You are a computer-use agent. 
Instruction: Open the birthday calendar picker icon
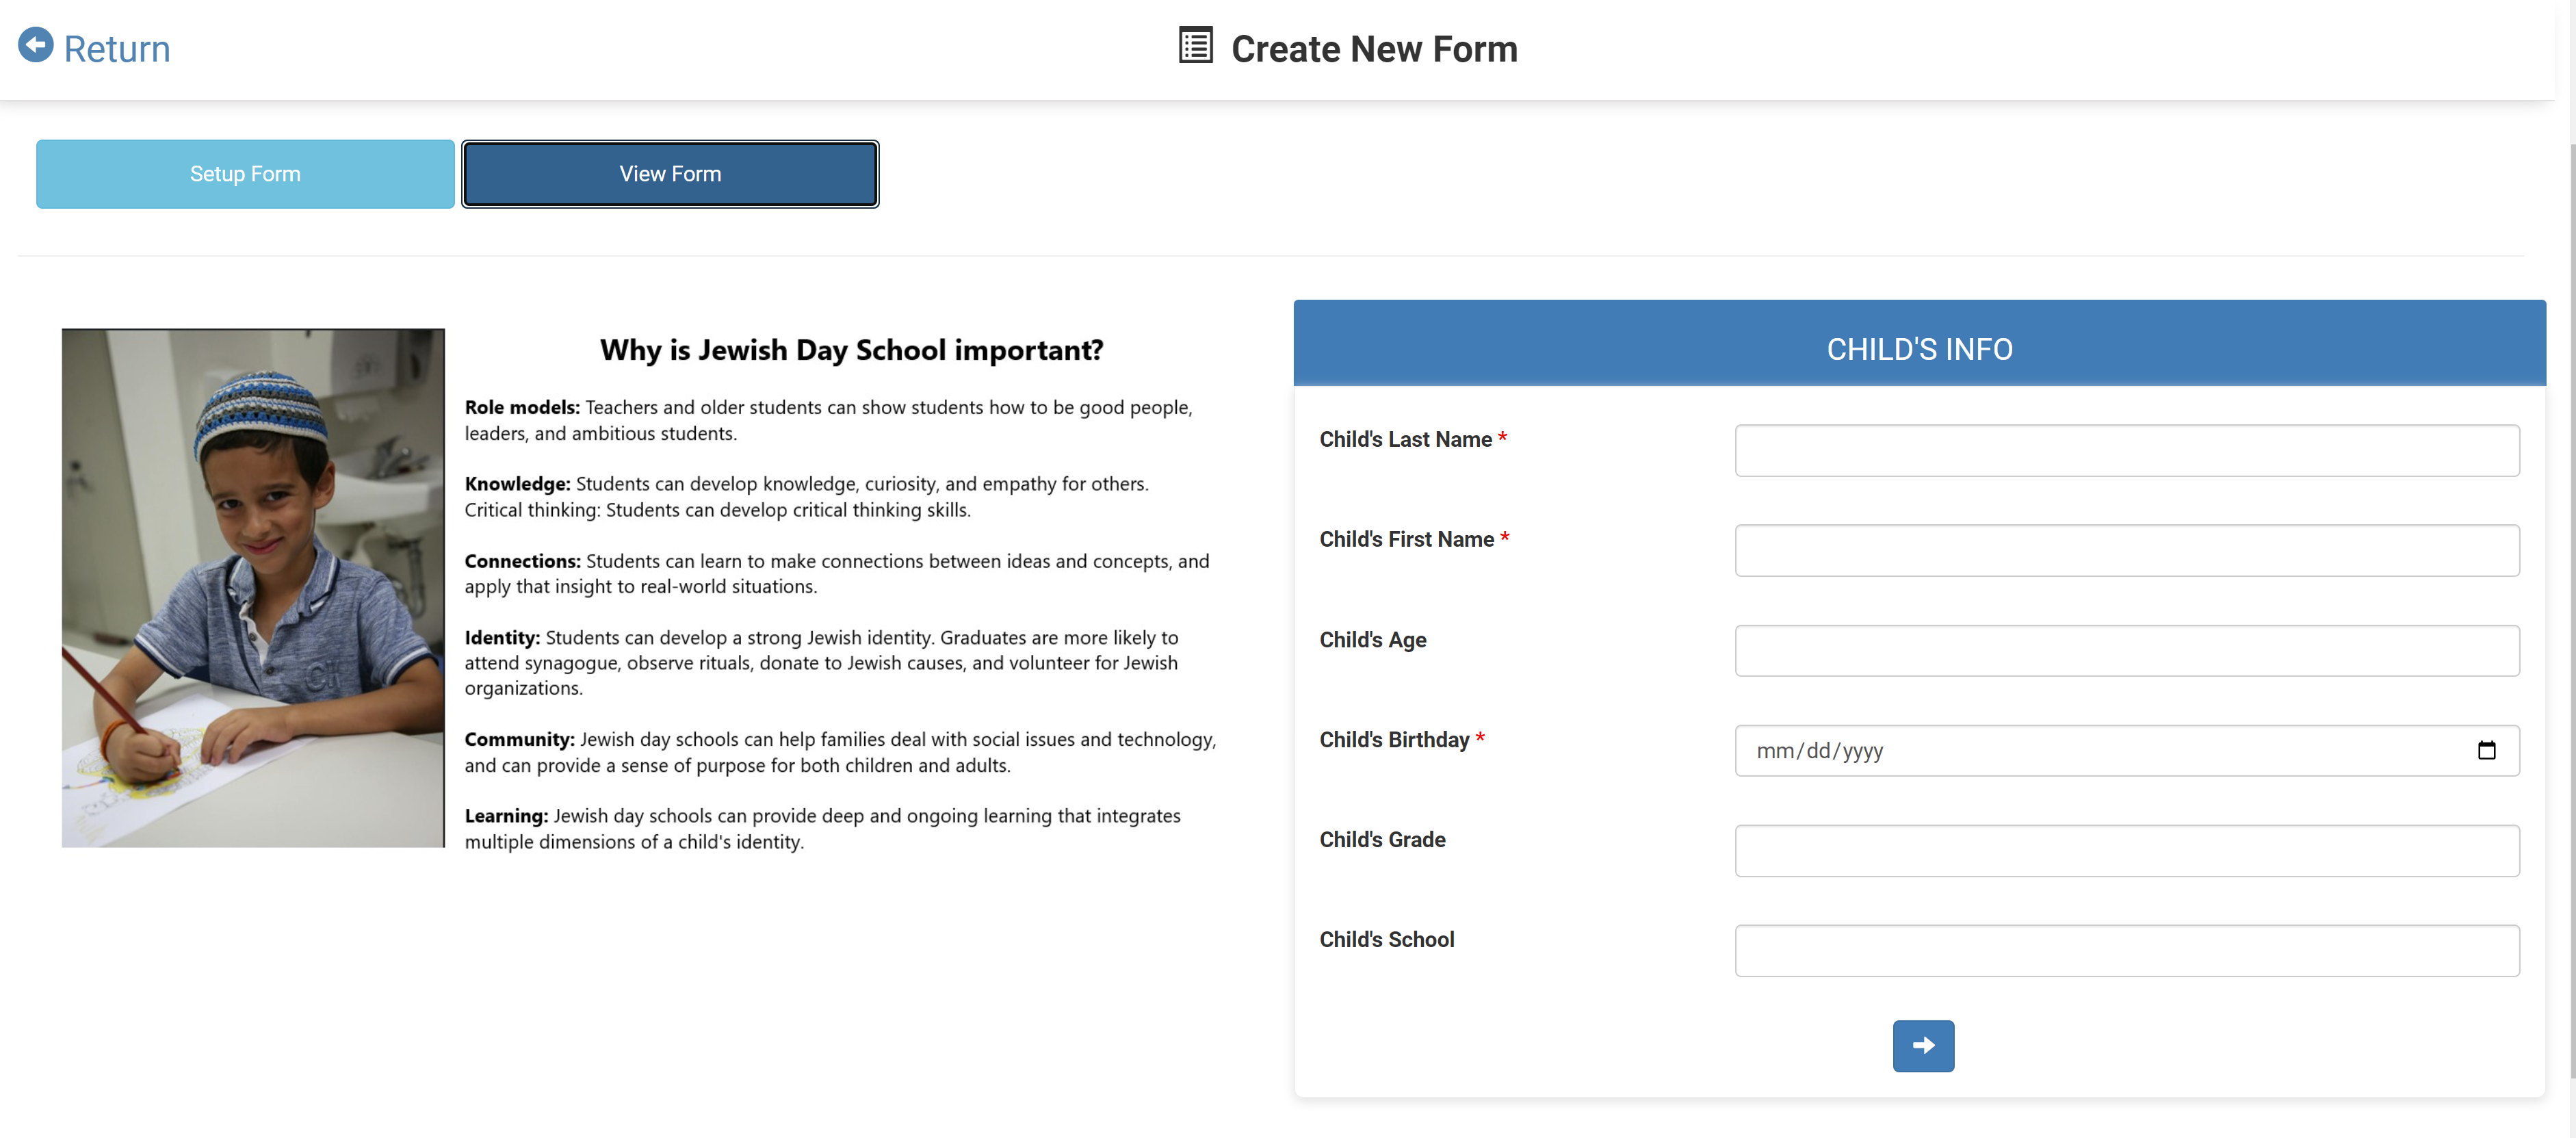tap(2486, 750)
